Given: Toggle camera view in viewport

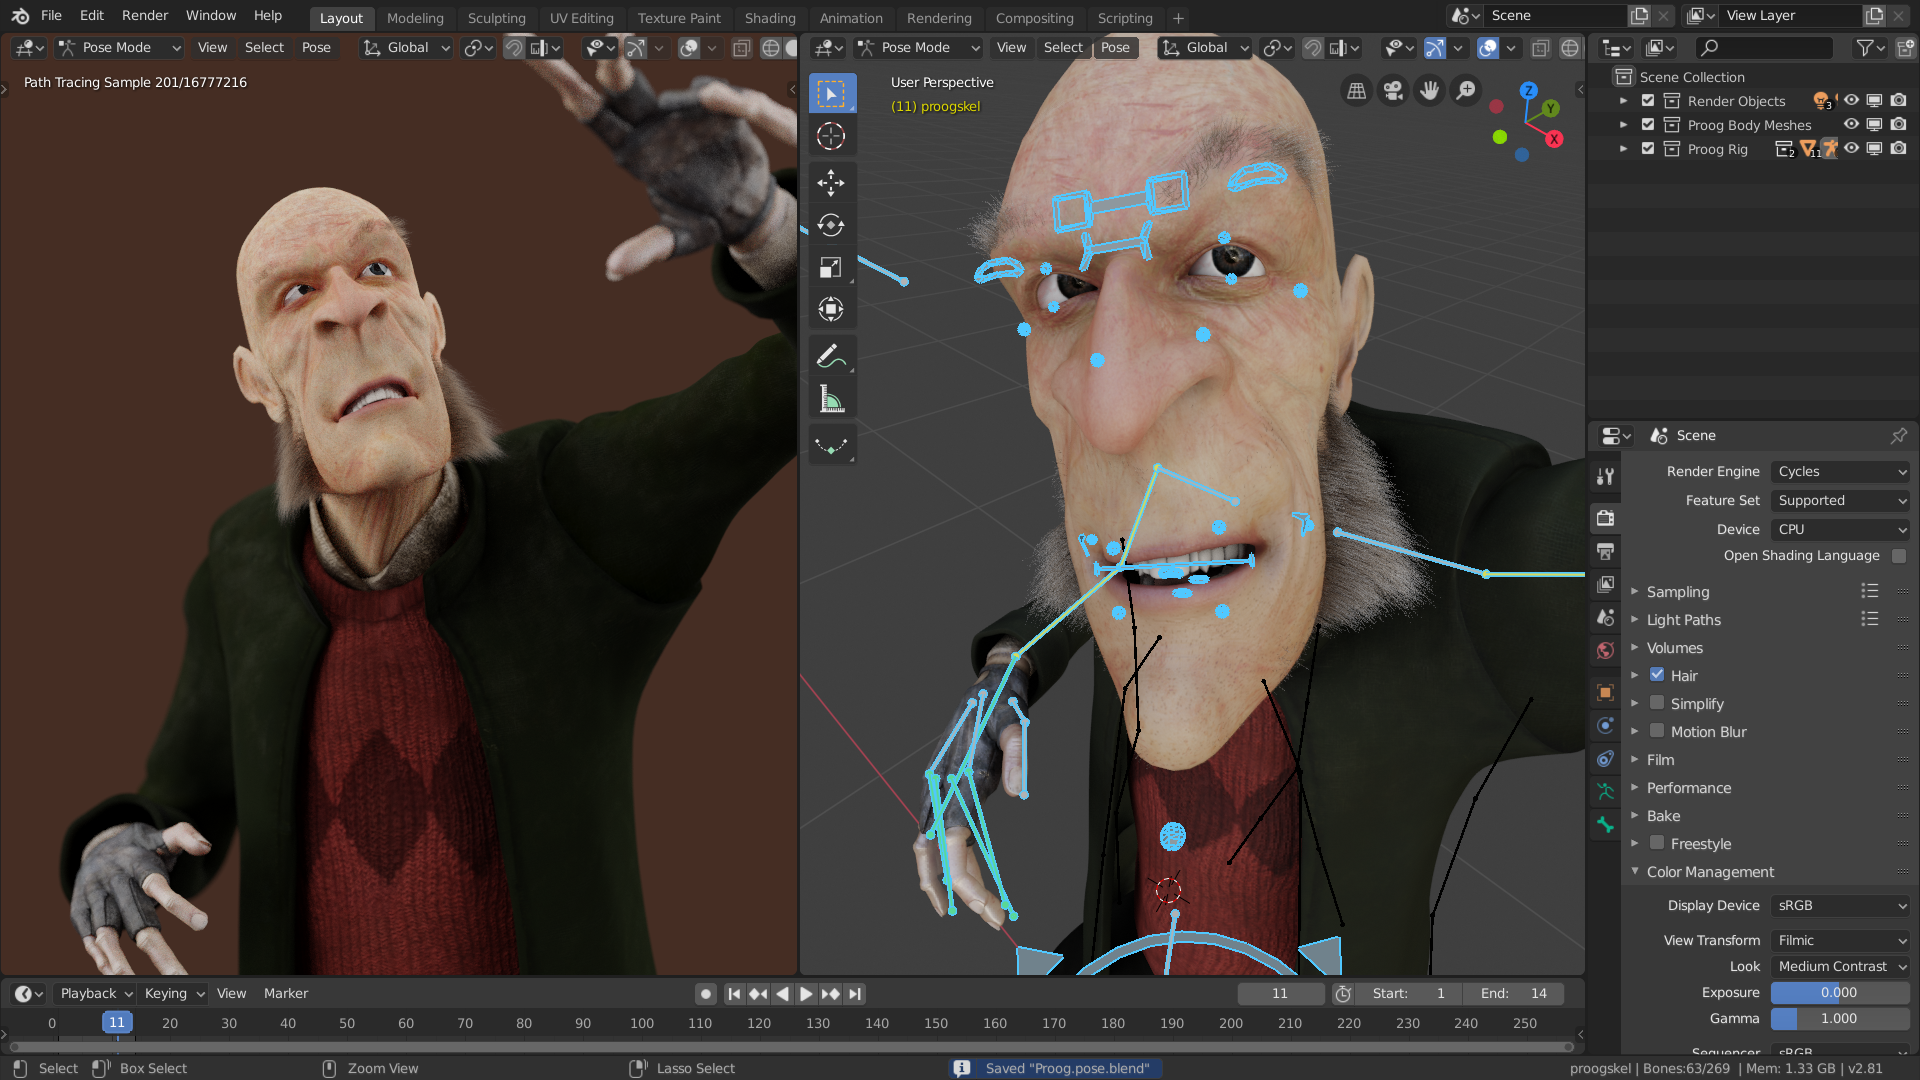Looking at the screenshot, I should [x=1392, y=91].
